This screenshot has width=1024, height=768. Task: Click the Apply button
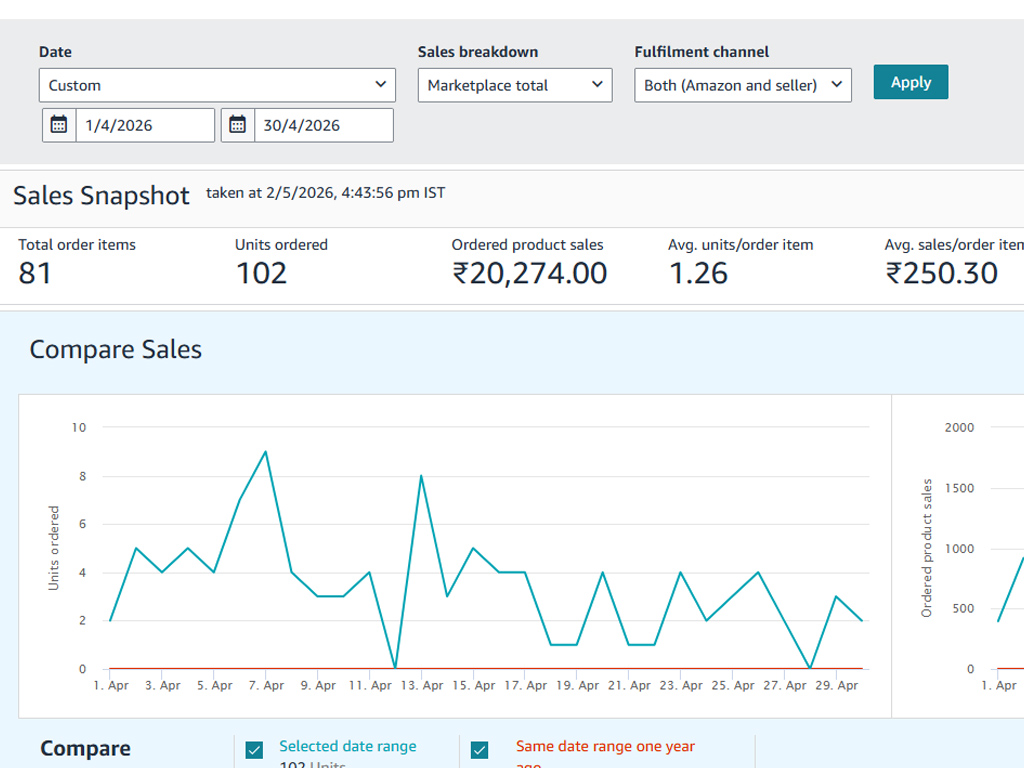(x=910, y=82)
